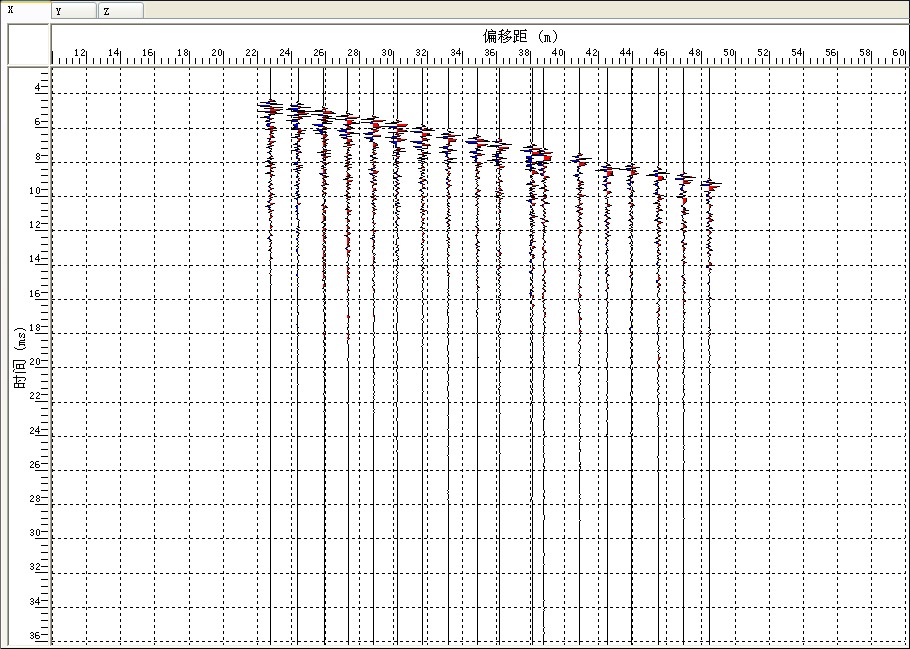Pick the first arrival on the 41 m trace

(579, 157)
